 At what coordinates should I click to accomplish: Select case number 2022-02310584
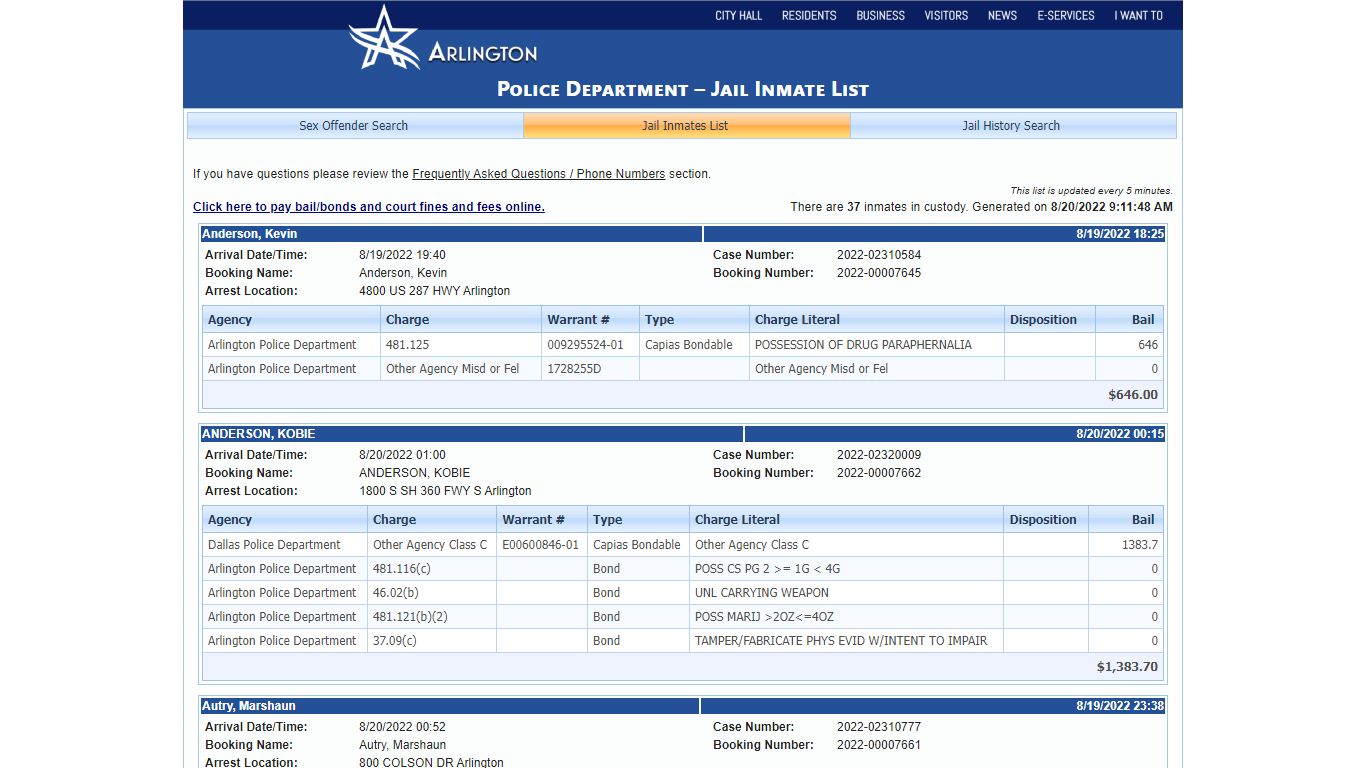tap(879, 255)
